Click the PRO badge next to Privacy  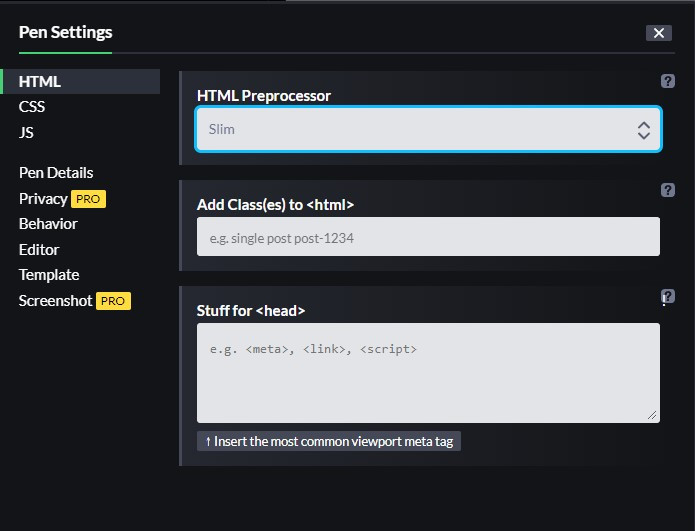[88, 199]
